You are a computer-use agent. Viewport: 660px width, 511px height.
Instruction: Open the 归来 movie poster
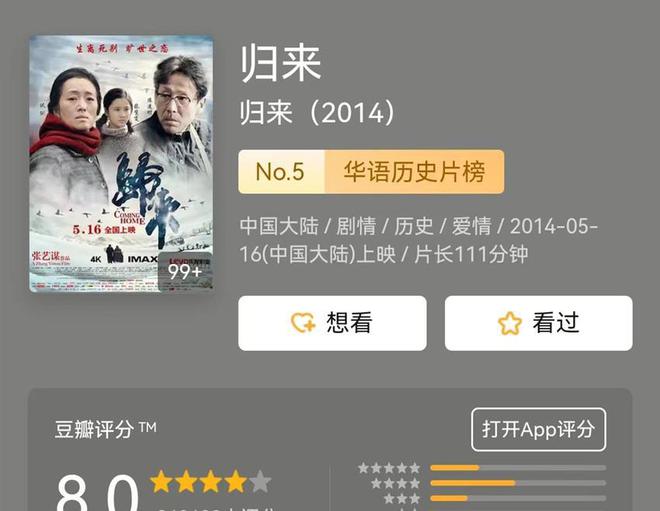click(121, 163)
